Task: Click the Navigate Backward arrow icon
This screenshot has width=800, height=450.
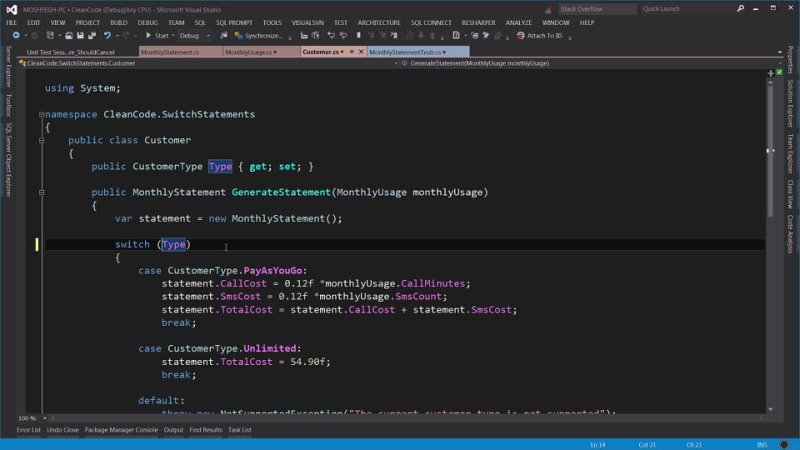Action: coord(16,36)
